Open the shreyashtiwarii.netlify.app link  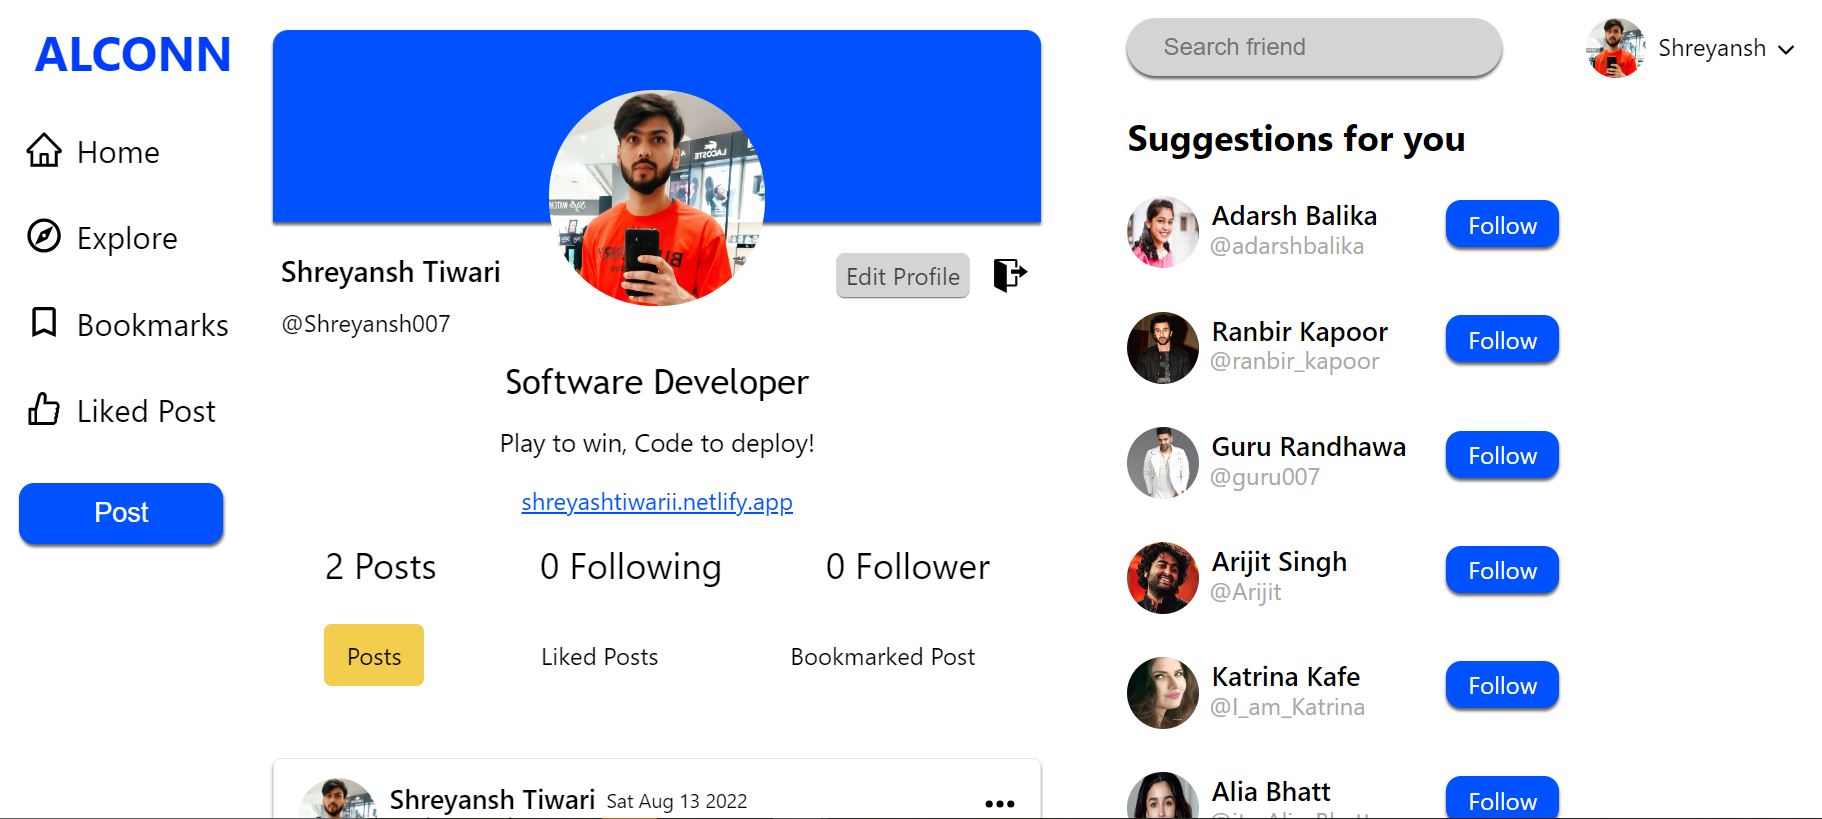(x=657, y=502)
